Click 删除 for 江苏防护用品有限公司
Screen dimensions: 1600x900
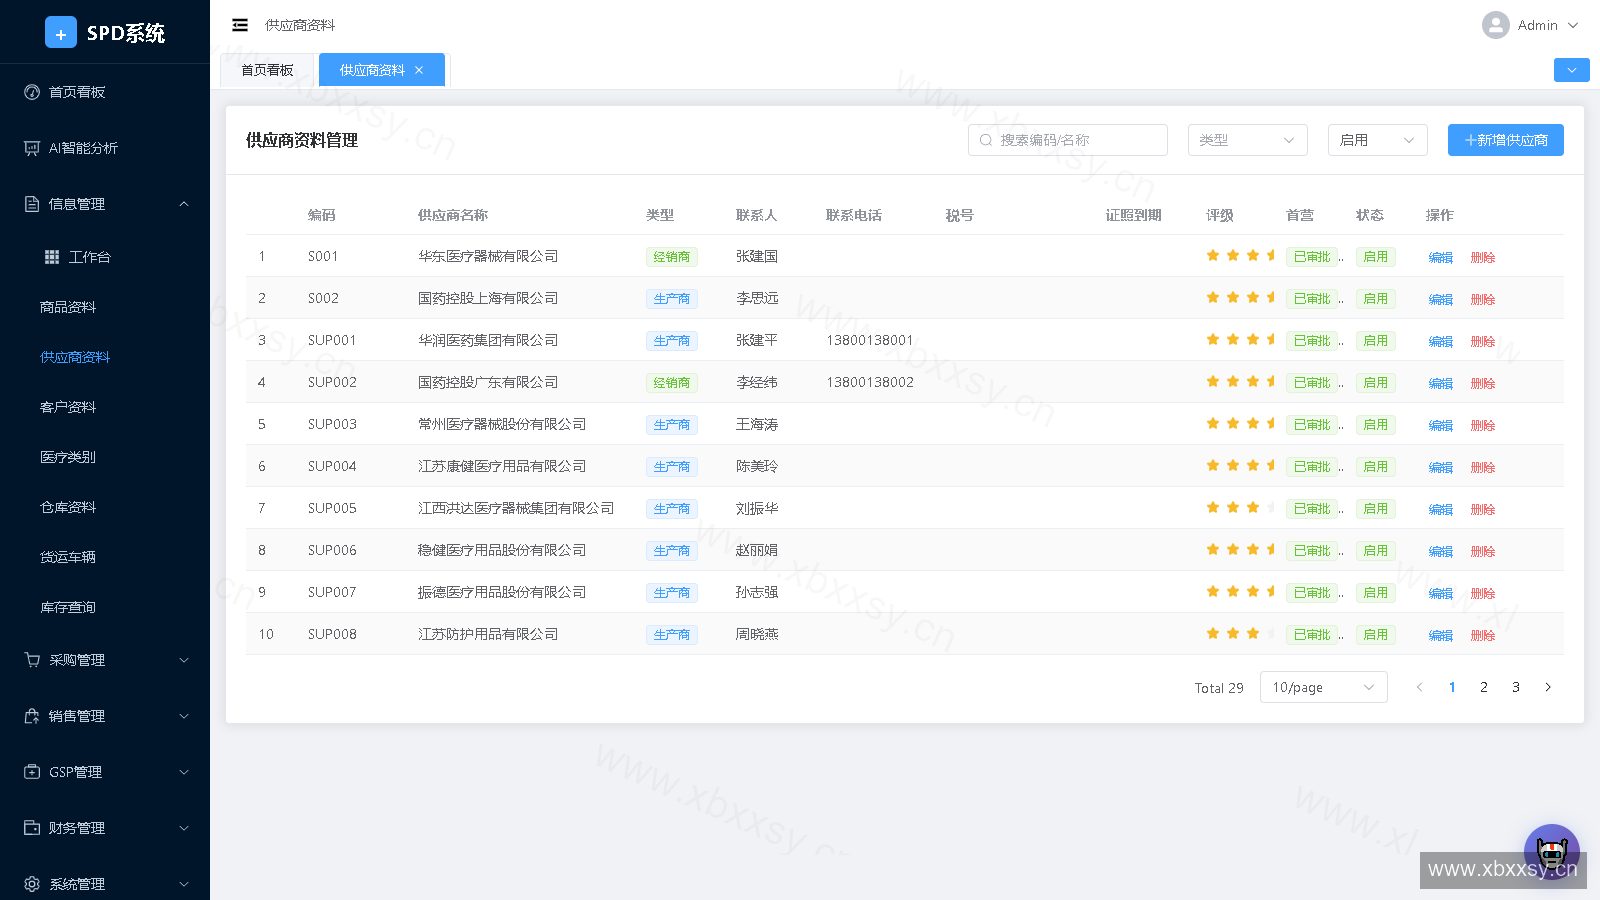(1482, 635)
